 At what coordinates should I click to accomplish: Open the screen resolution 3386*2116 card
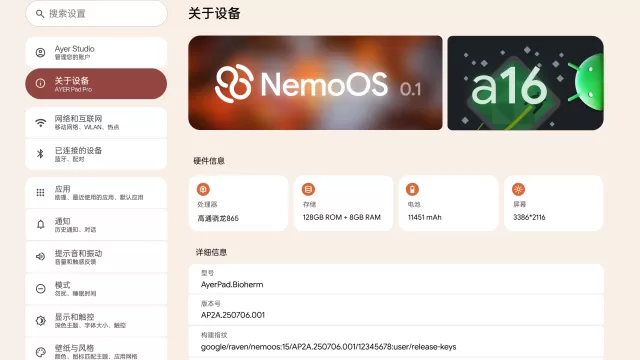553,203
